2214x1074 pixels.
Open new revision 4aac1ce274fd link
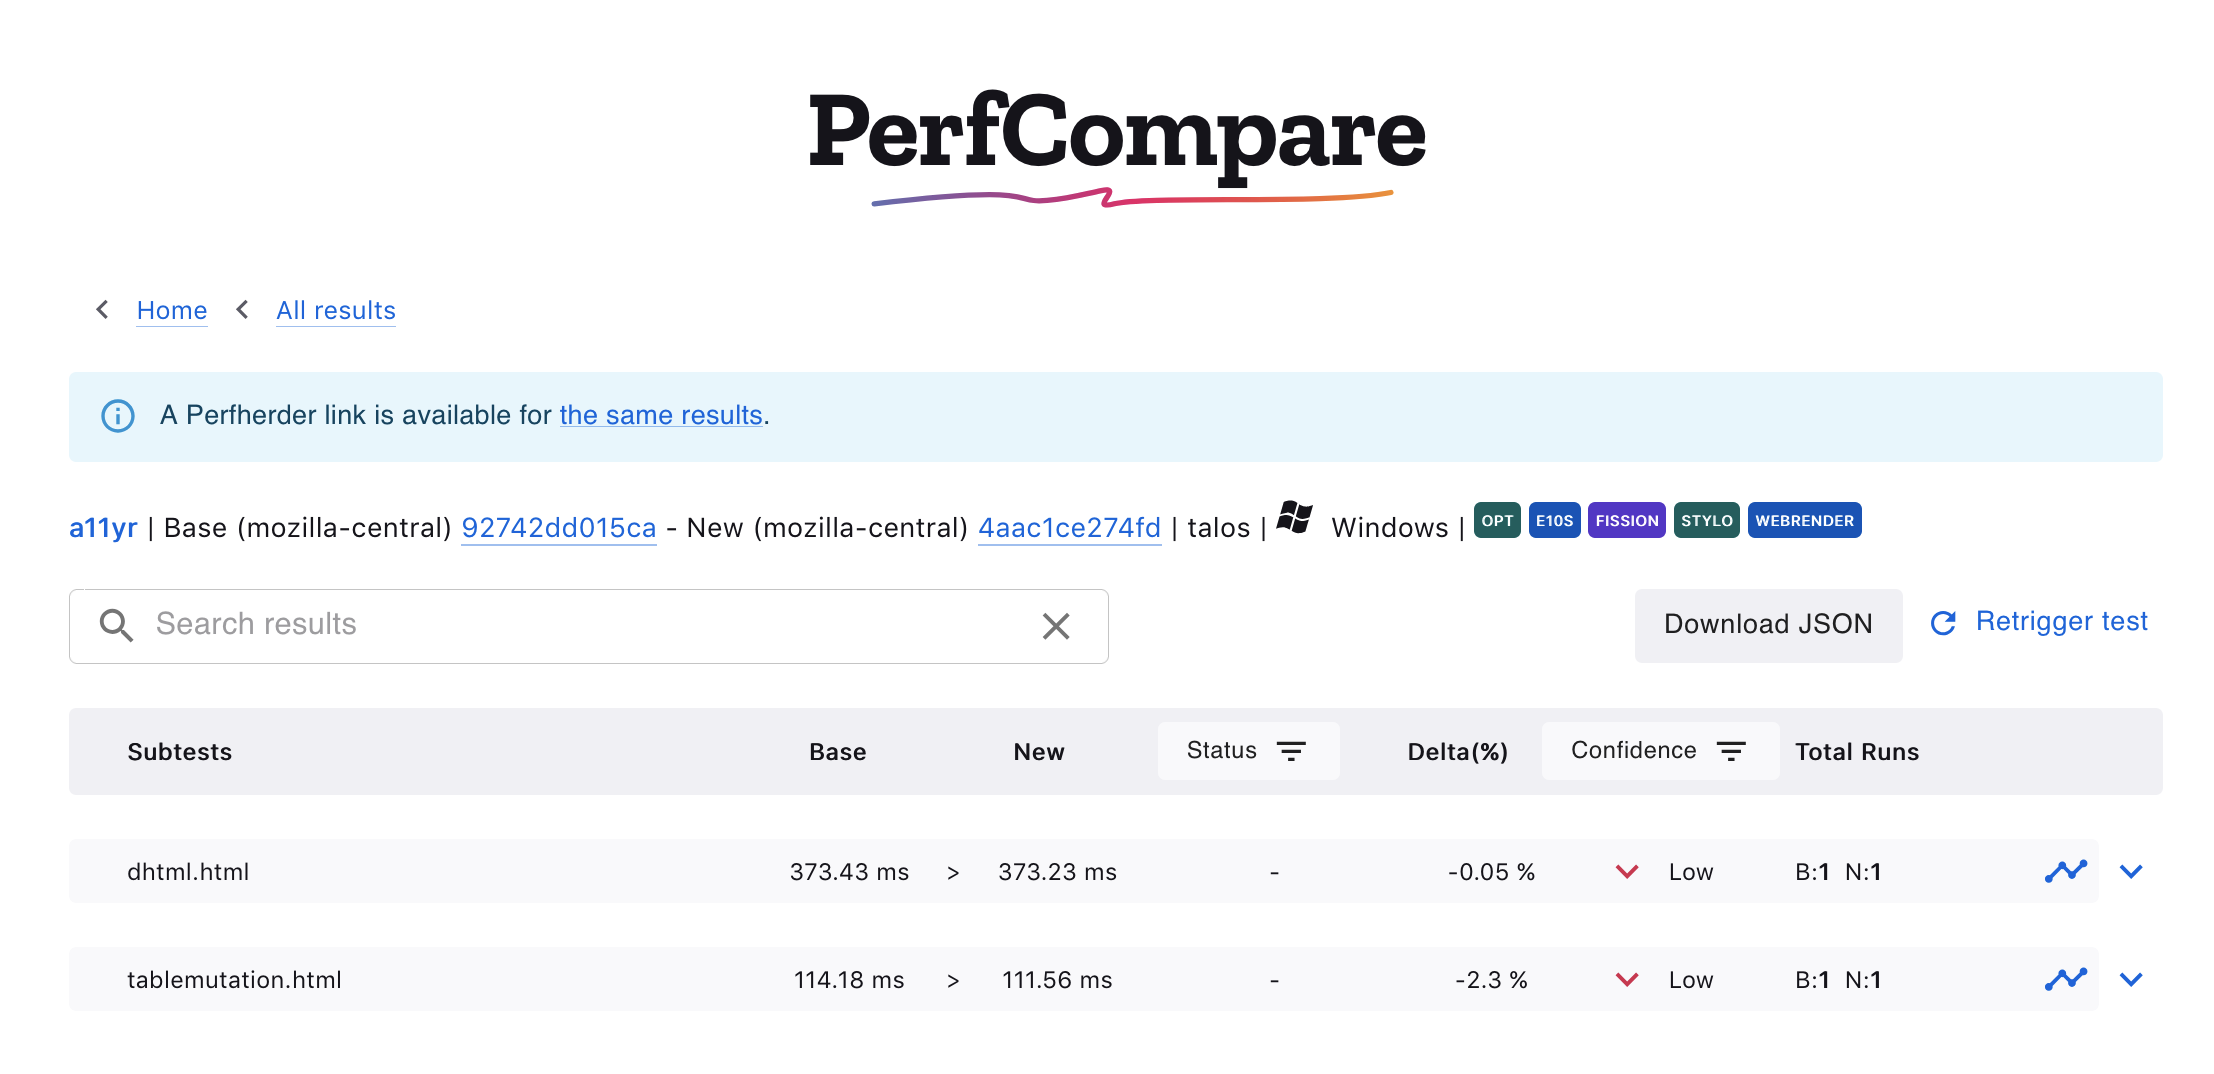(x=1069, y=528)
